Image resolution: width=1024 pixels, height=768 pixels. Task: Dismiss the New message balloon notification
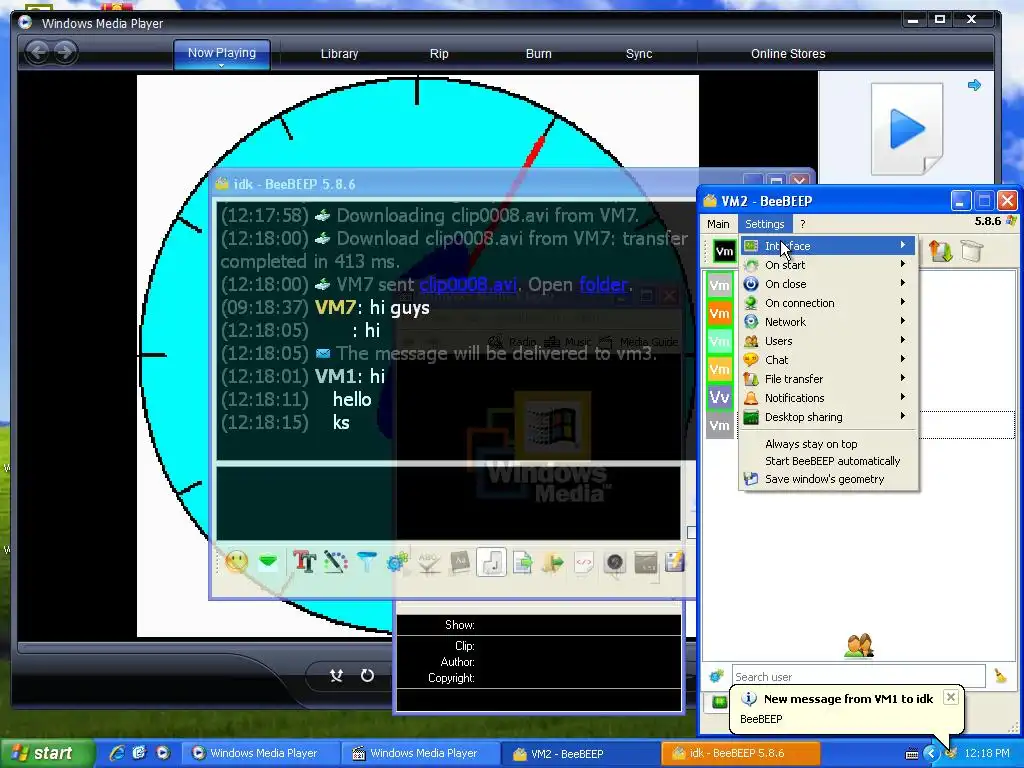click(951, 697)
